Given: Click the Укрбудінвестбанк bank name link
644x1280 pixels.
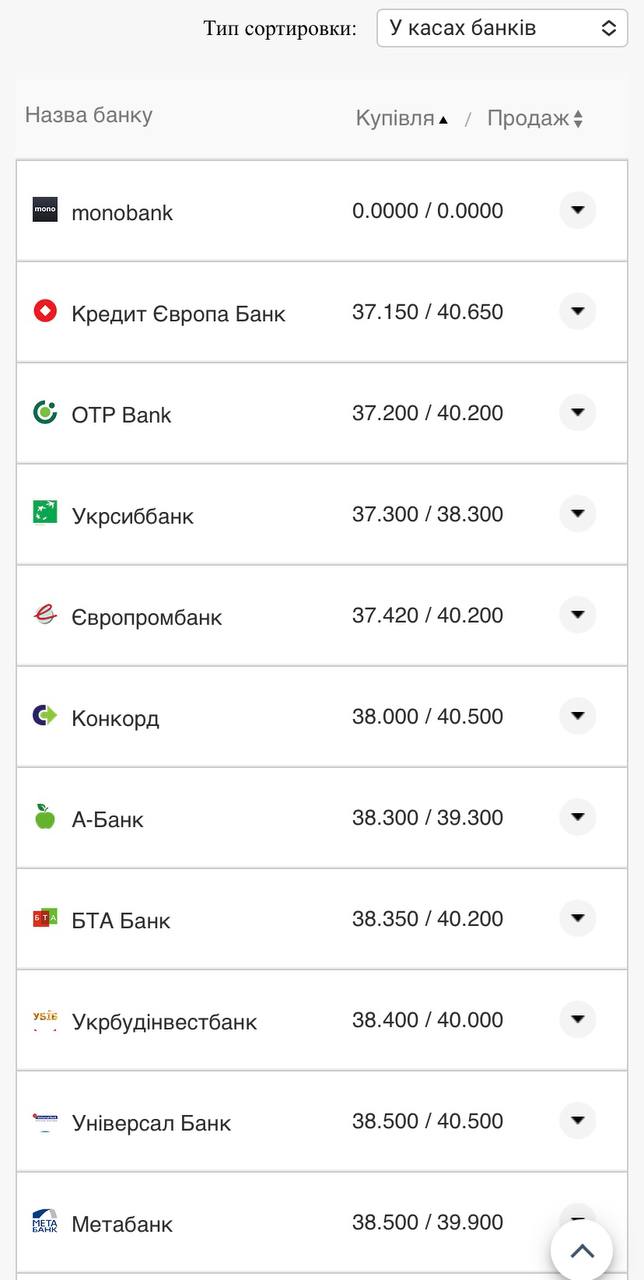Looking at the screenshot, I should click(x=165, y=1021).
